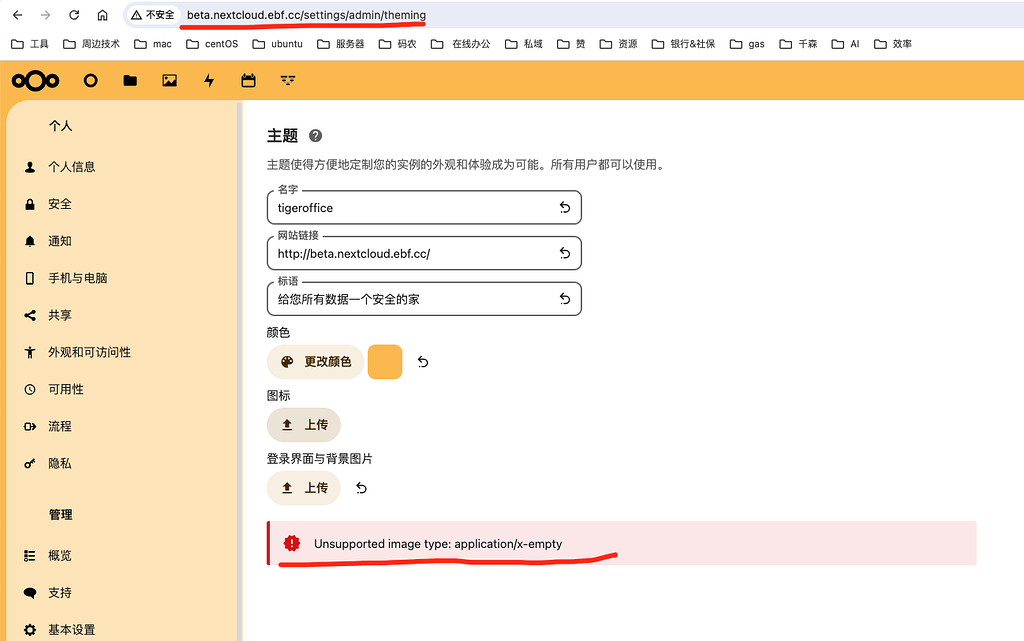Open the 共享 sidebar section
Screen dimensions: 1024x641
tap(60, 315)
